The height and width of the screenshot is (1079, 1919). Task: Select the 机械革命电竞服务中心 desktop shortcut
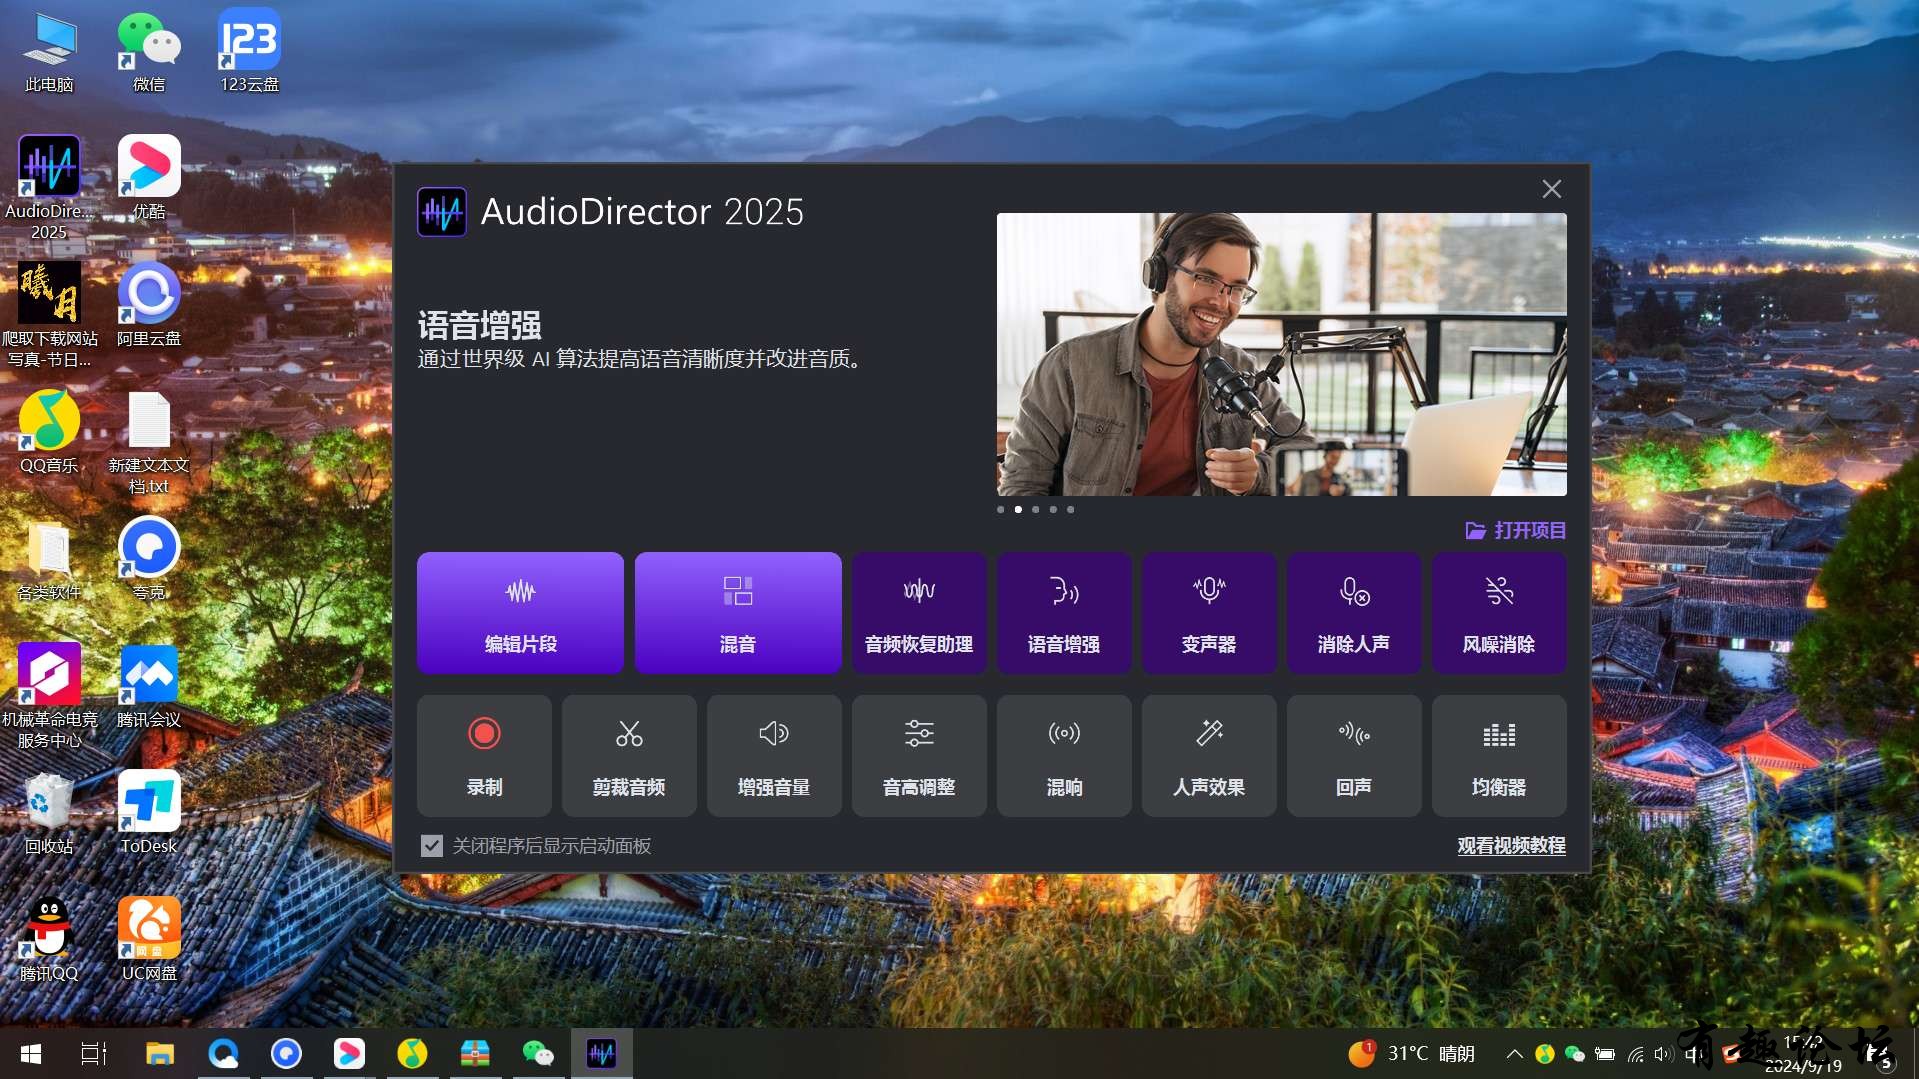(x=49, y=696)
